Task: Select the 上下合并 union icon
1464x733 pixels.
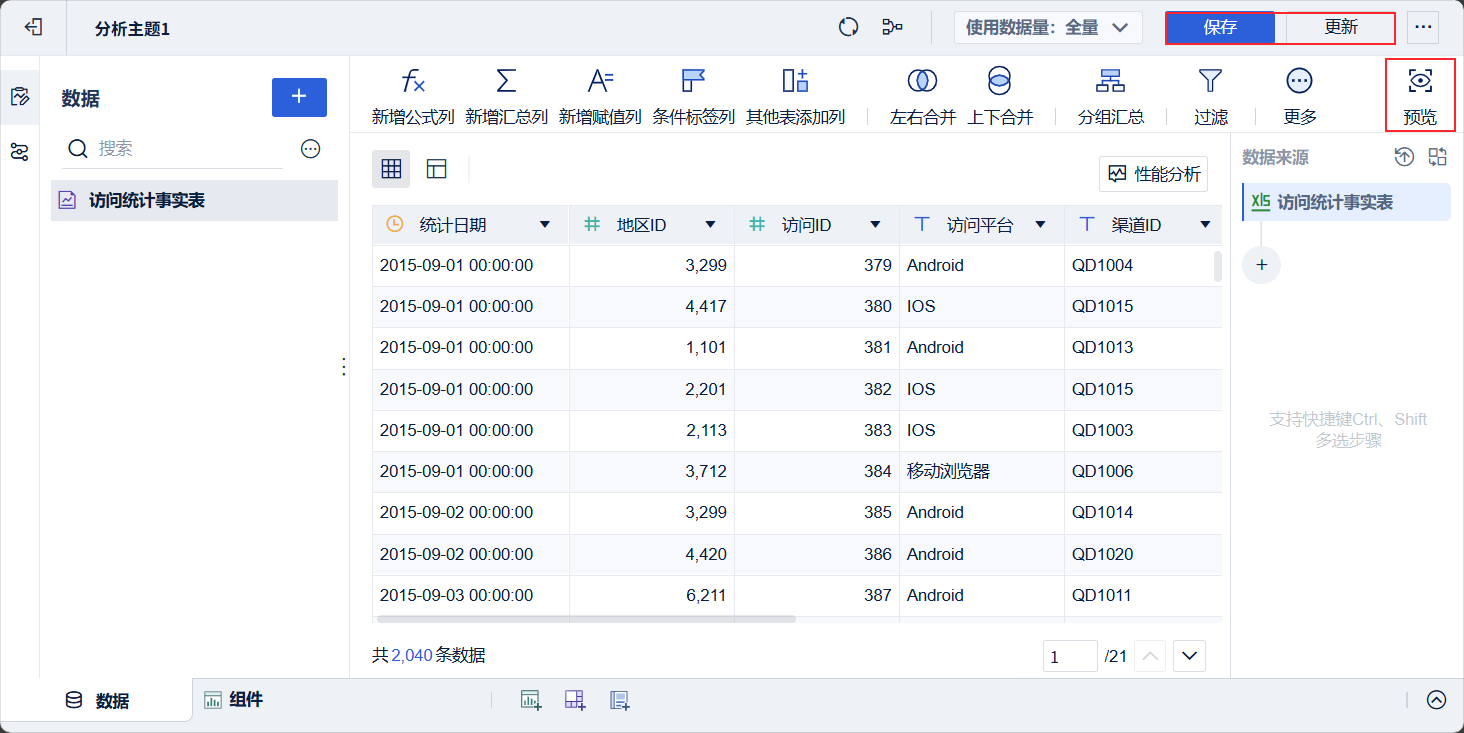Action: click(x=999, y=82)
